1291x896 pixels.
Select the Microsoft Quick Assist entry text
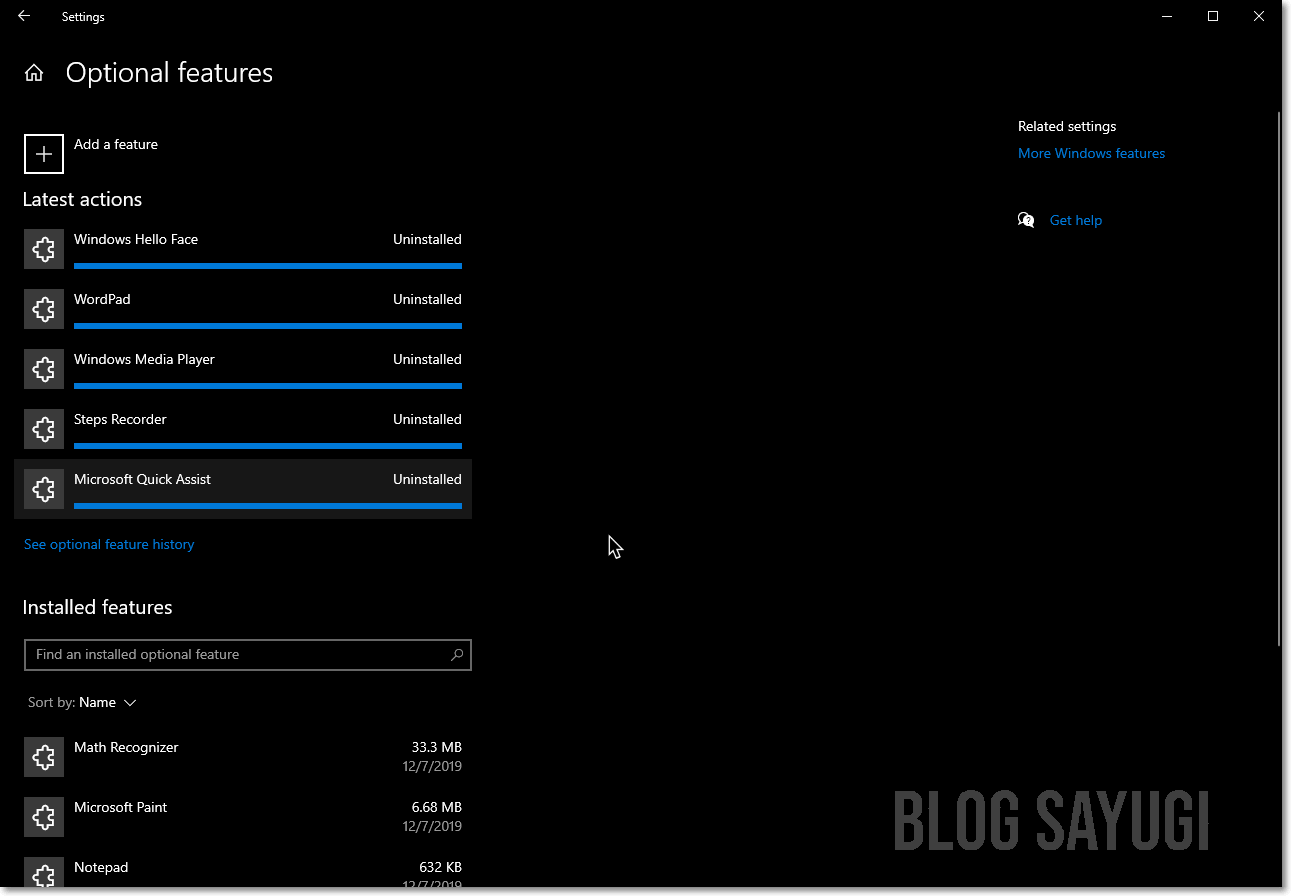point(142,479)
